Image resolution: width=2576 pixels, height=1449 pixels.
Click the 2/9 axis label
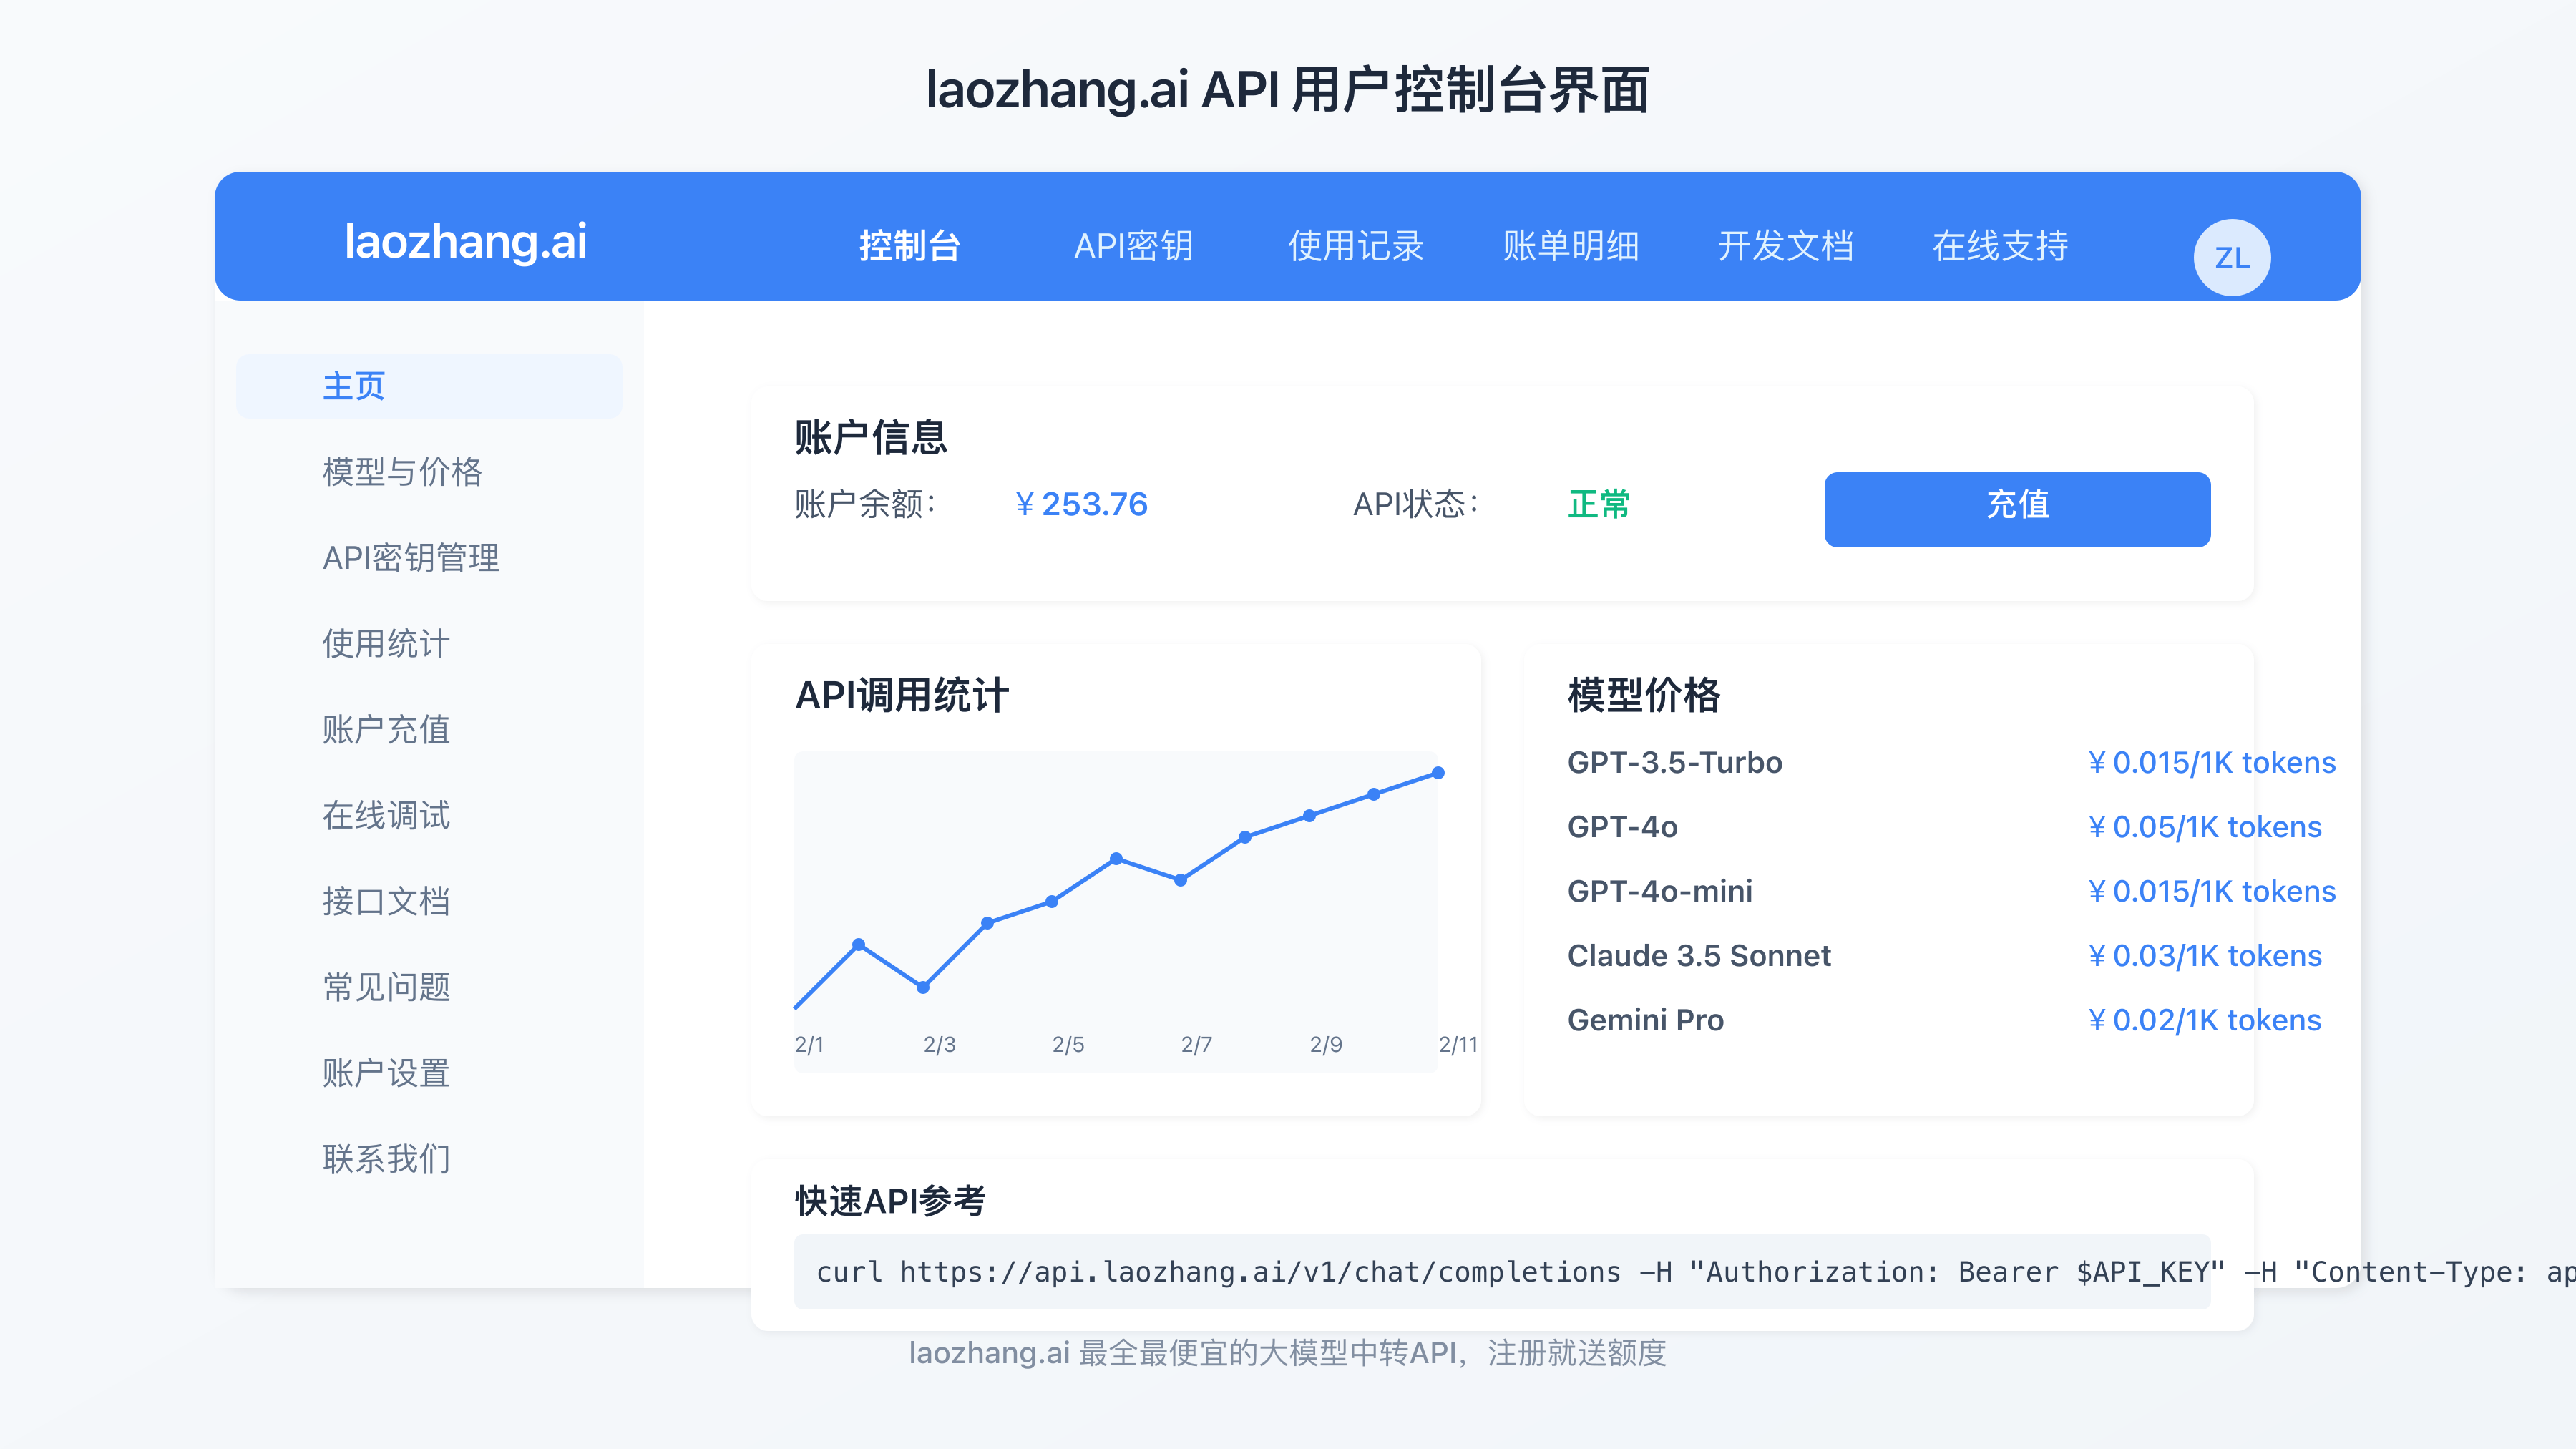tap(1326, 1045)
